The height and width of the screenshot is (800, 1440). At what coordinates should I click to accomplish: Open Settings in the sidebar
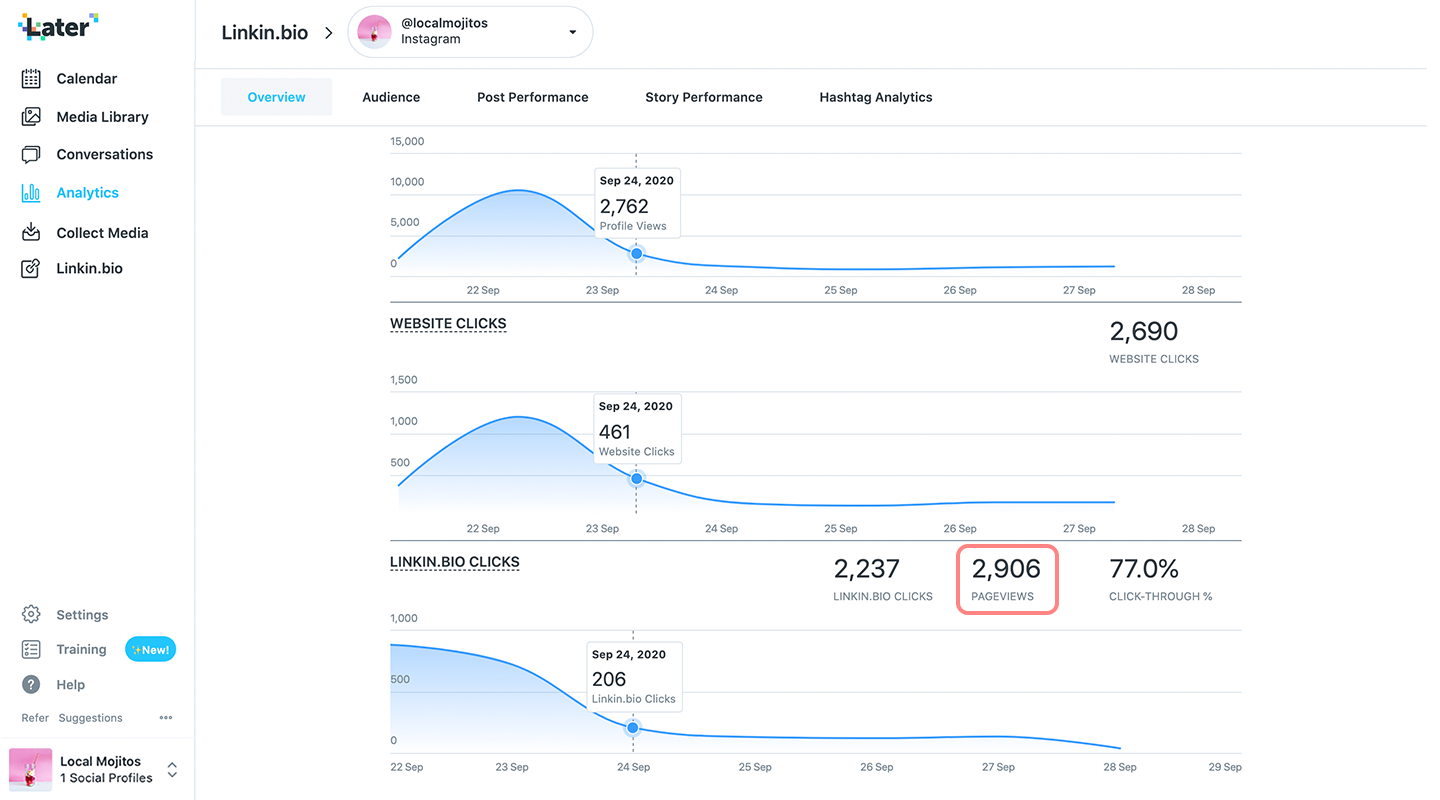point(82,615)
